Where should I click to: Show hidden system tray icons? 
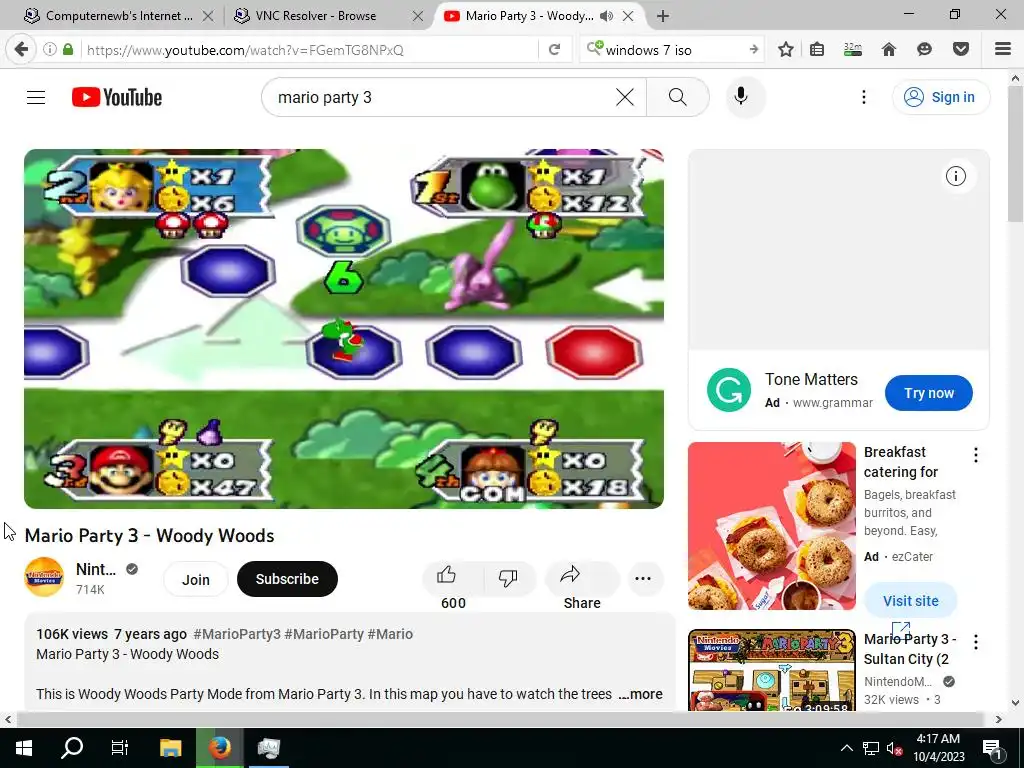tap(846, 748)
